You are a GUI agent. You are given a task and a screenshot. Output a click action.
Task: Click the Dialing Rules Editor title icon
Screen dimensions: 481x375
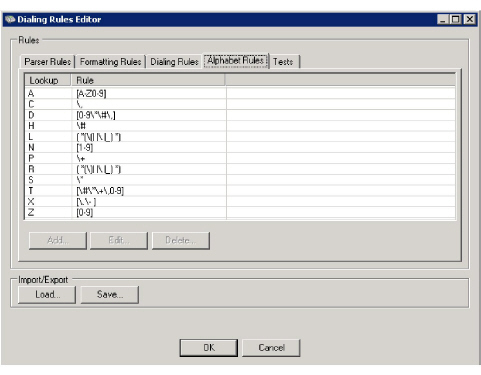(10, 19)
